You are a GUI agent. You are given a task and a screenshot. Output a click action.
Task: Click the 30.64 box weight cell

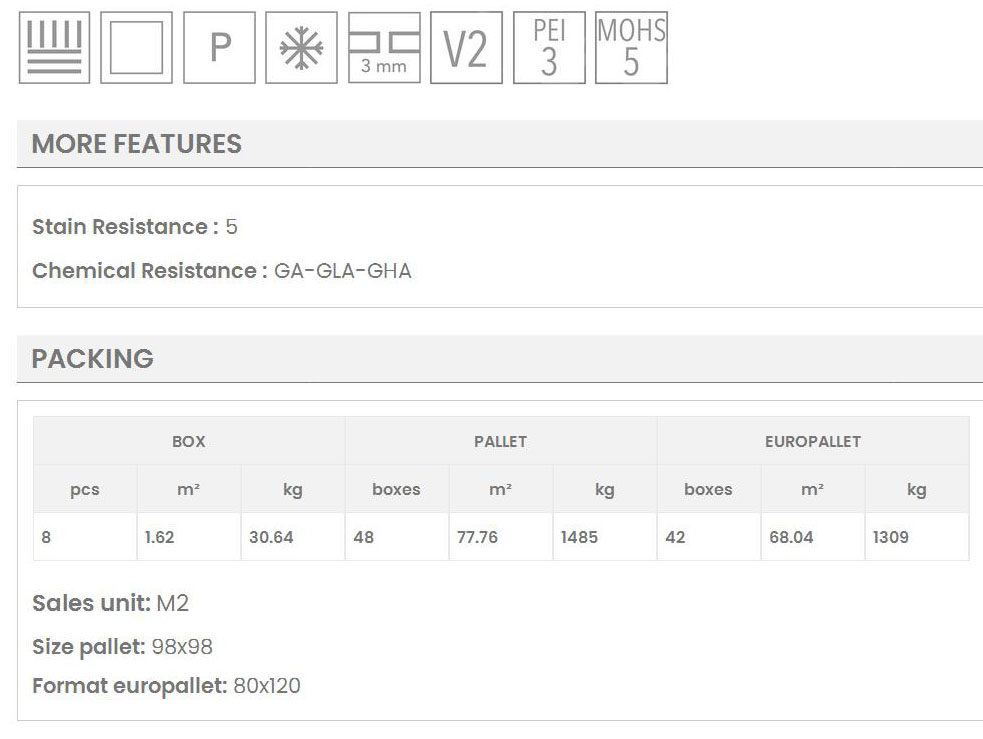click(x=271, y=537)
